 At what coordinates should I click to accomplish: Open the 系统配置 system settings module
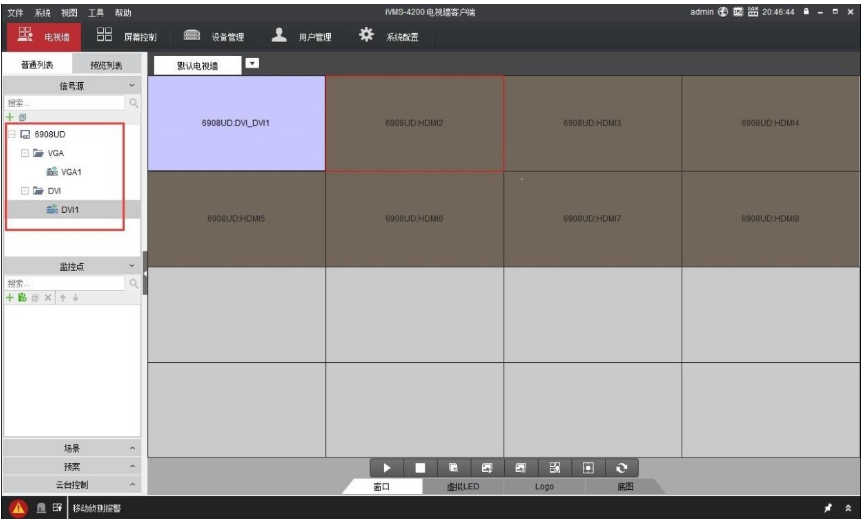click(390, 37)
